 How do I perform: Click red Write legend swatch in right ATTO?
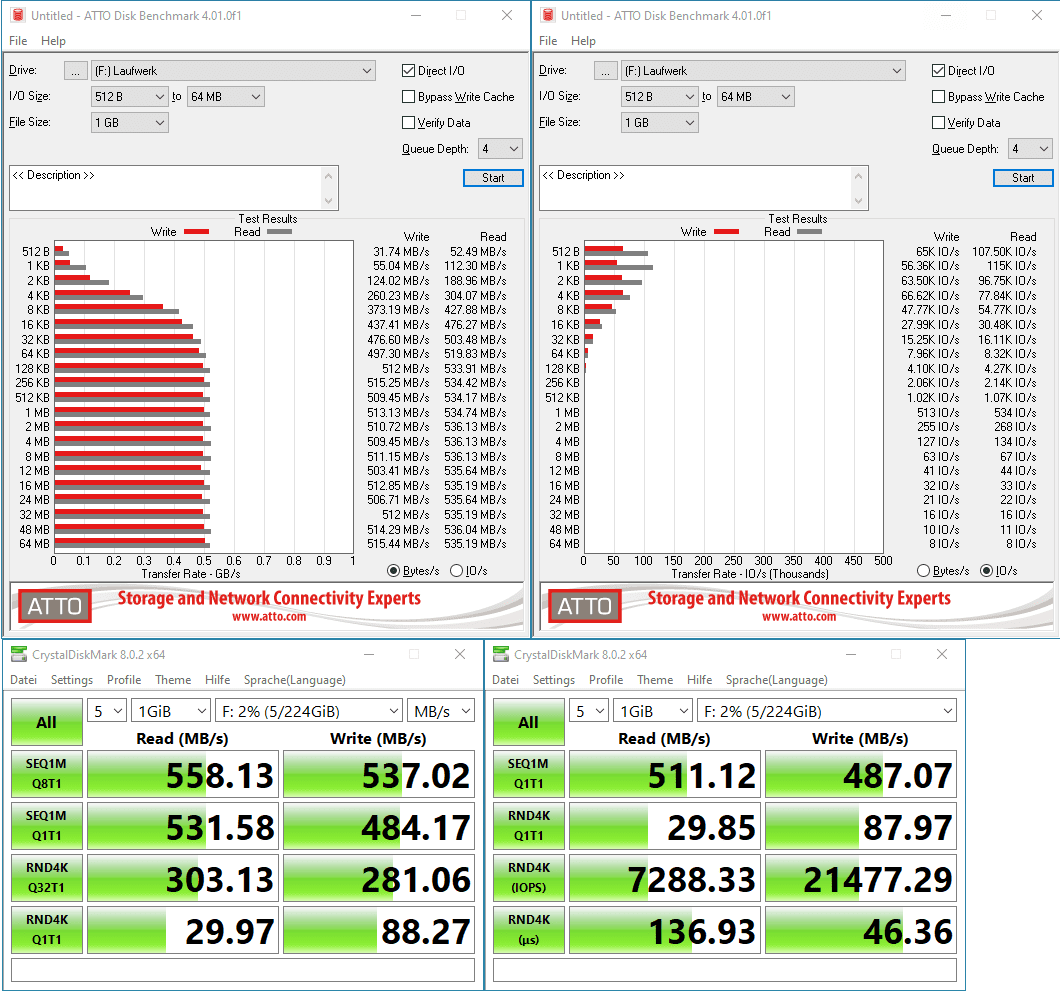click(x=727, y=232)
